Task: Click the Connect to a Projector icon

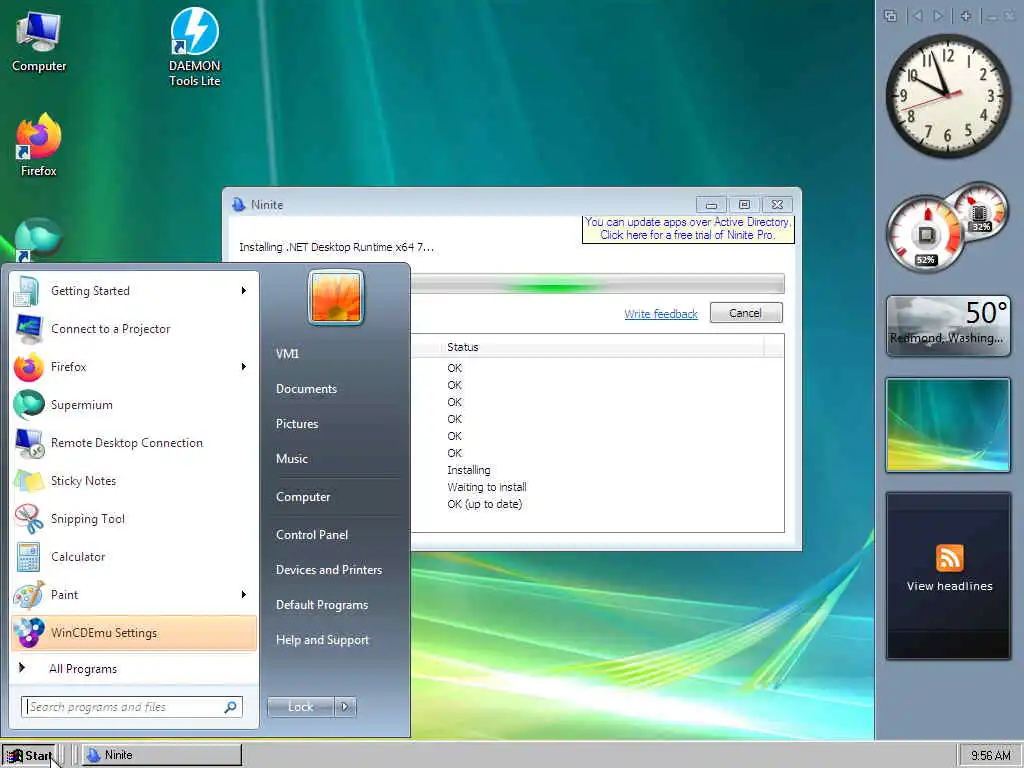Action: click(x=29, y=328)
